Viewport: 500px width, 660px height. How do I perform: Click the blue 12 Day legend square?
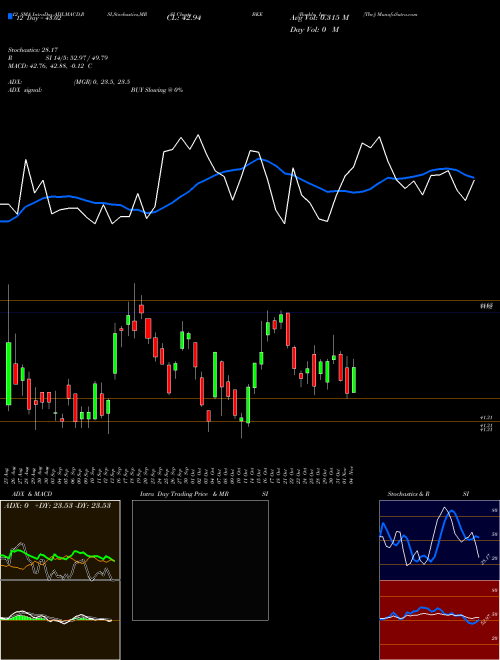(x=10, y=16)
